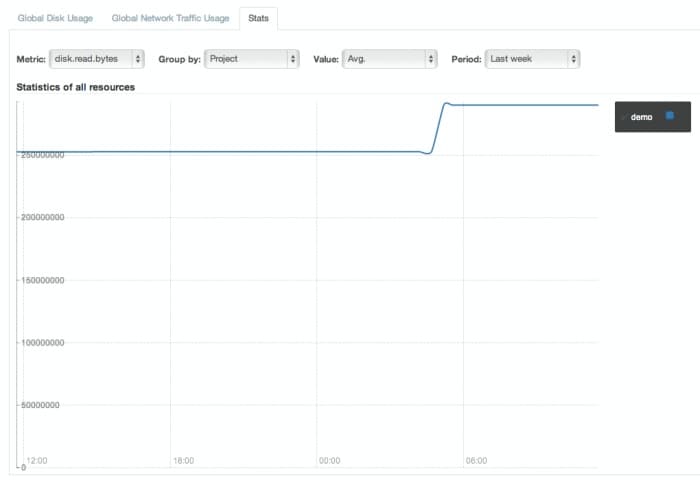
Task: Click the 12:00 time axis label
Action: click(36, 461)
